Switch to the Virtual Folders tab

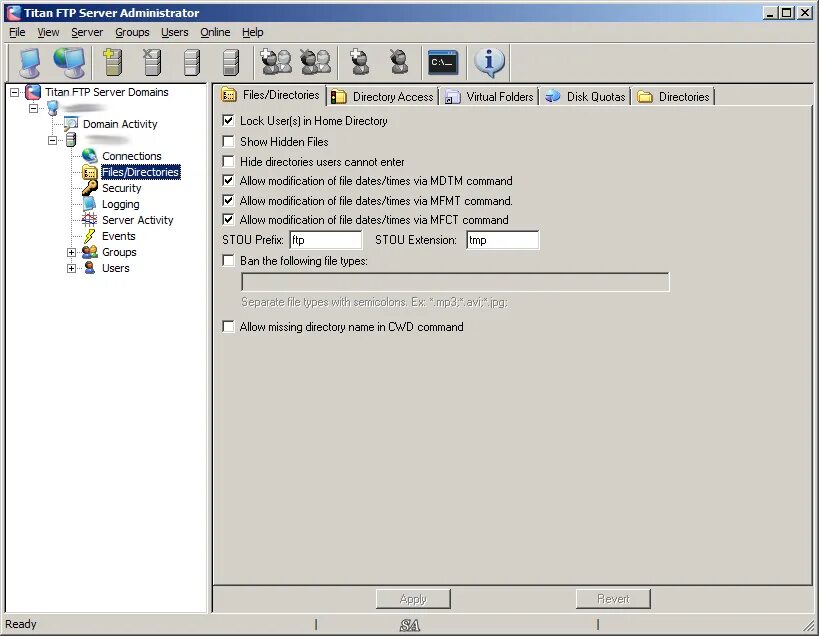pos(489,97)
